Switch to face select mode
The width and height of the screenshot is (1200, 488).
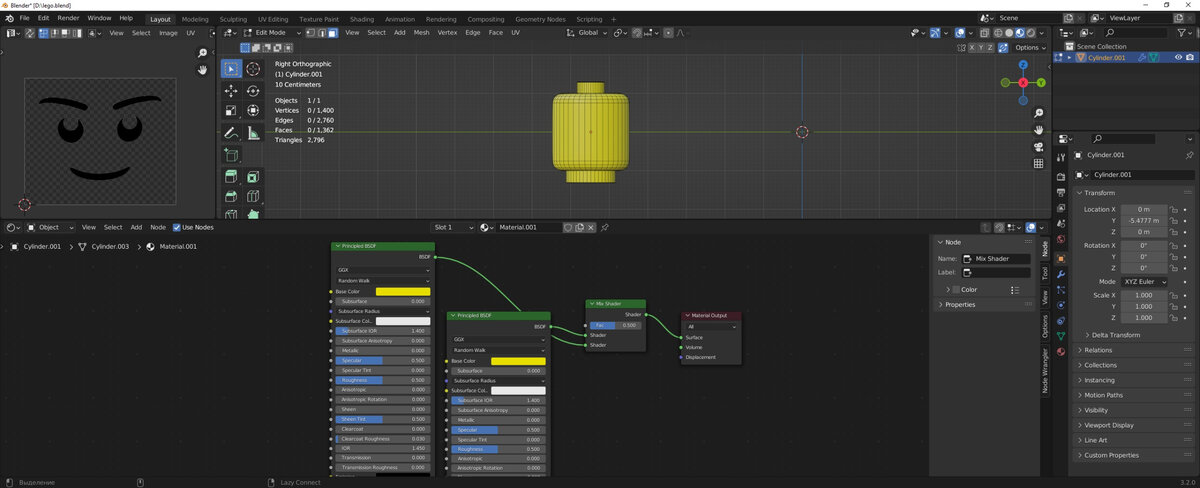click(332, 33)
